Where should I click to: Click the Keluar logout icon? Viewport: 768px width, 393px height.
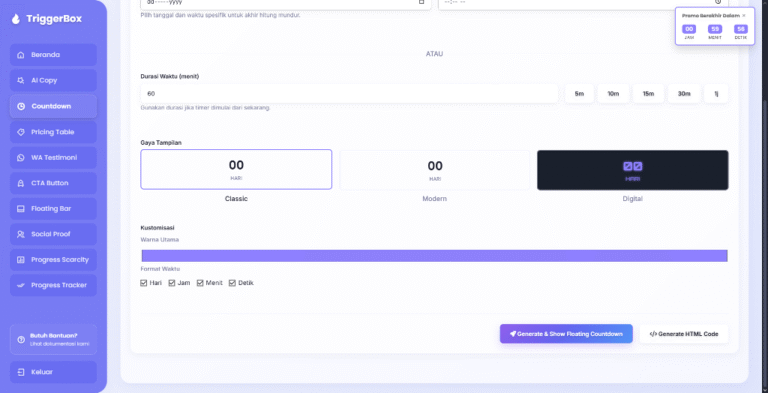point(21,372)
